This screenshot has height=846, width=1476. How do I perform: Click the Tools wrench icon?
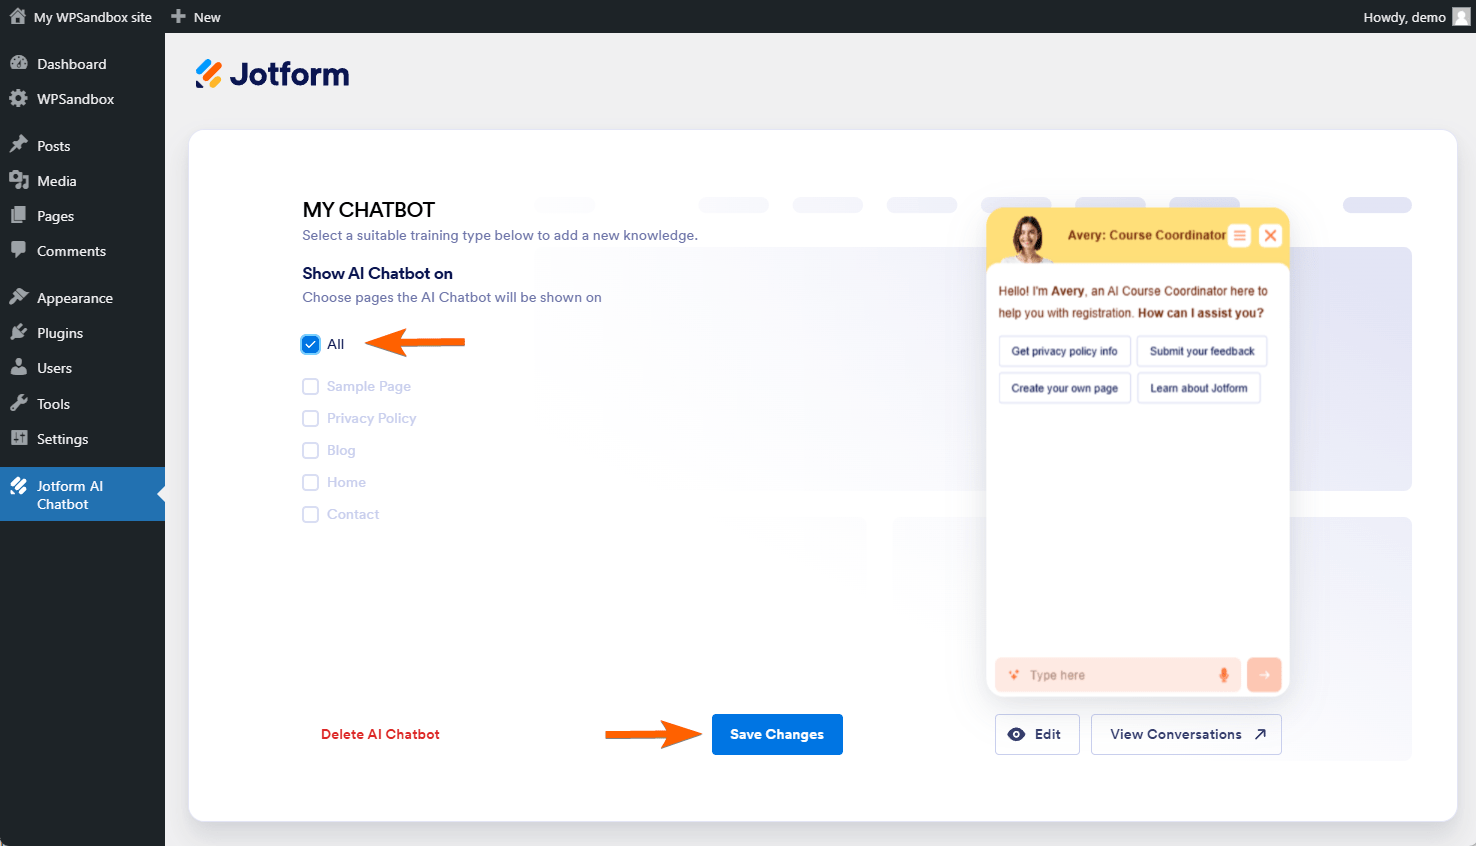[x=18, y=403]
